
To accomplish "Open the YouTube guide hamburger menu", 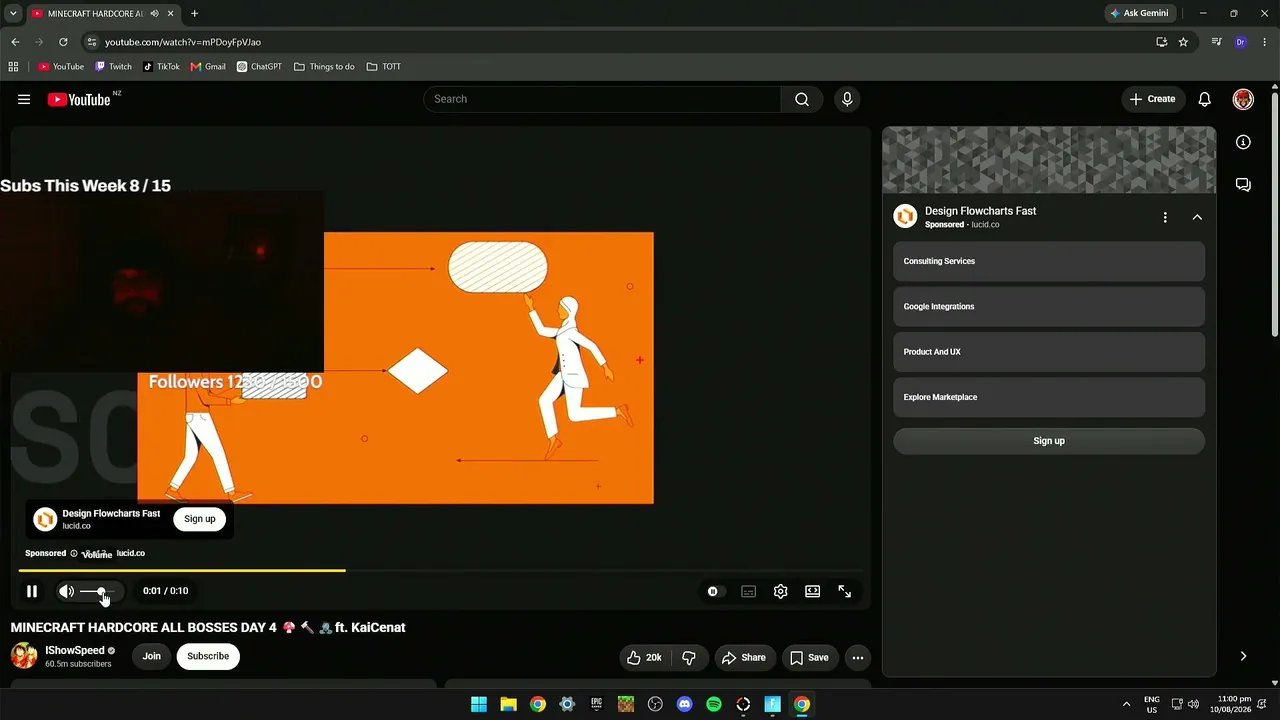I will [x=24, y=99].
